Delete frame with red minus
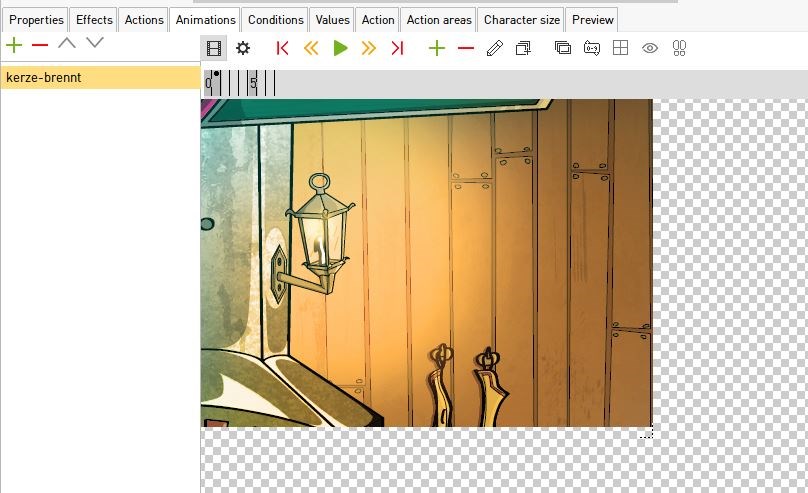 click(x=465, y=48)
